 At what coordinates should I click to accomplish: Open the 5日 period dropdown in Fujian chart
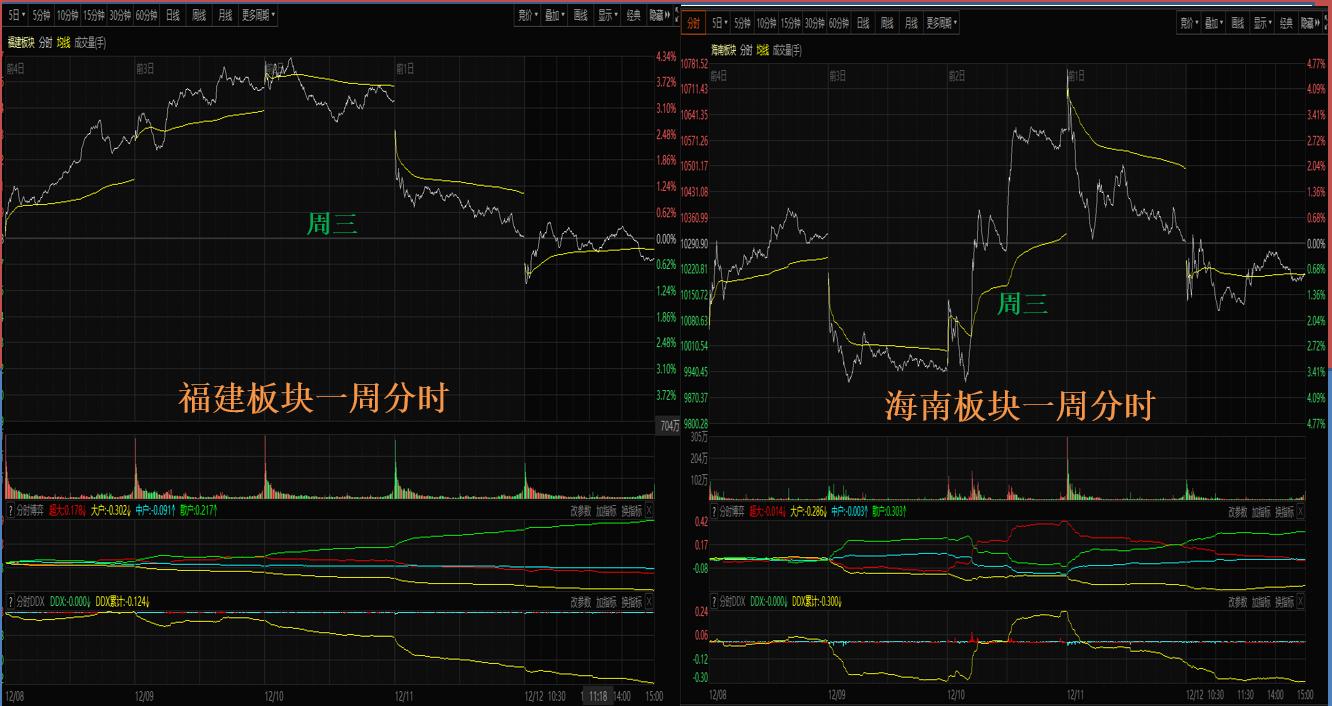[16, 16]
